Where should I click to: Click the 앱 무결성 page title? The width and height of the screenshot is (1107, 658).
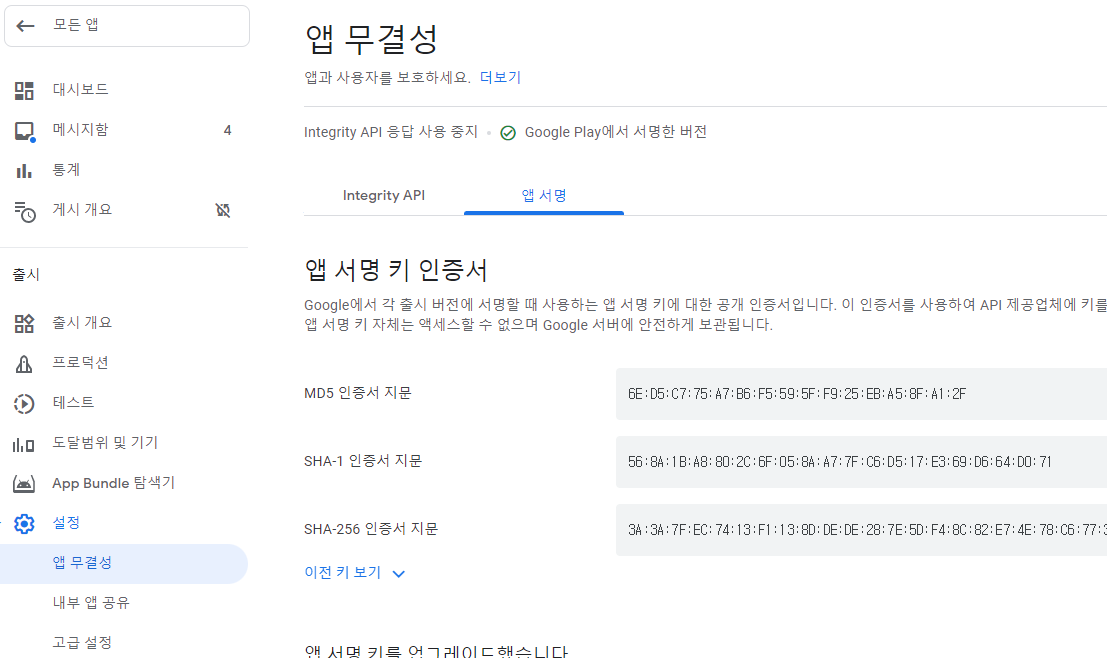point(371,39)
